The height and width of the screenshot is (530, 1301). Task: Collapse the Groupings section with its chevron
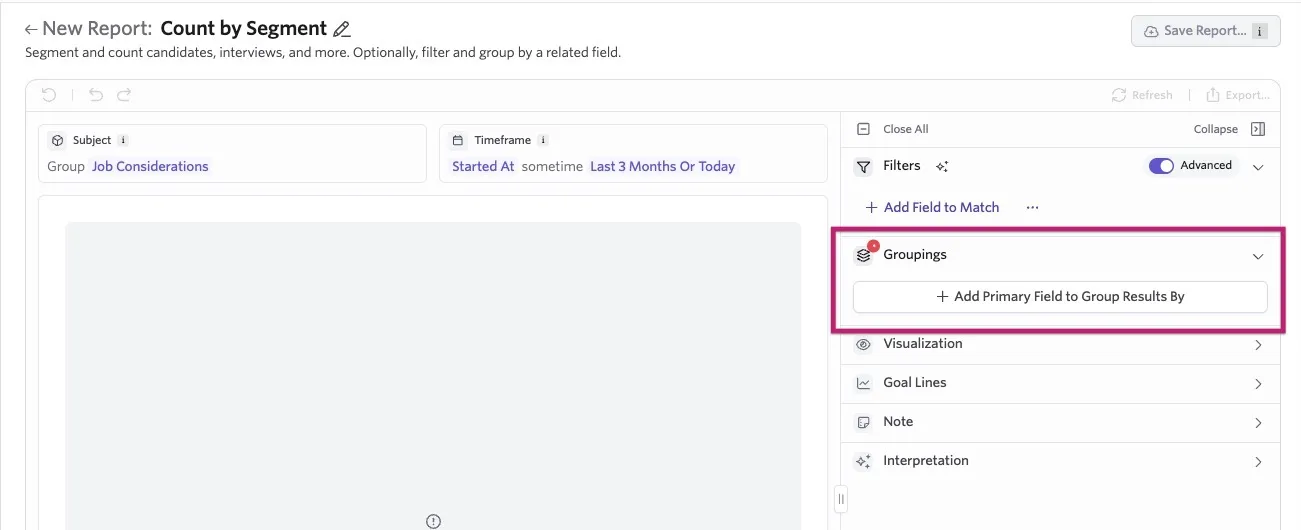1258,256
